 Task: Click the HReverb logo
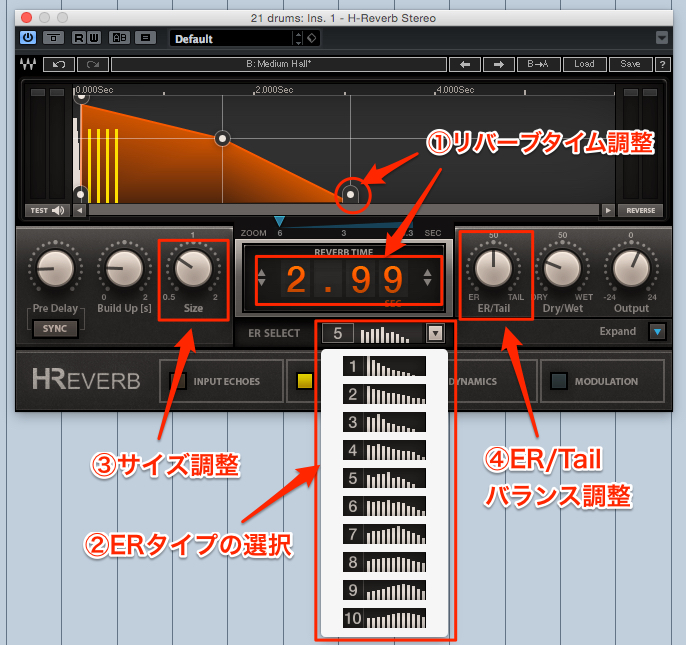coord(86,379)
